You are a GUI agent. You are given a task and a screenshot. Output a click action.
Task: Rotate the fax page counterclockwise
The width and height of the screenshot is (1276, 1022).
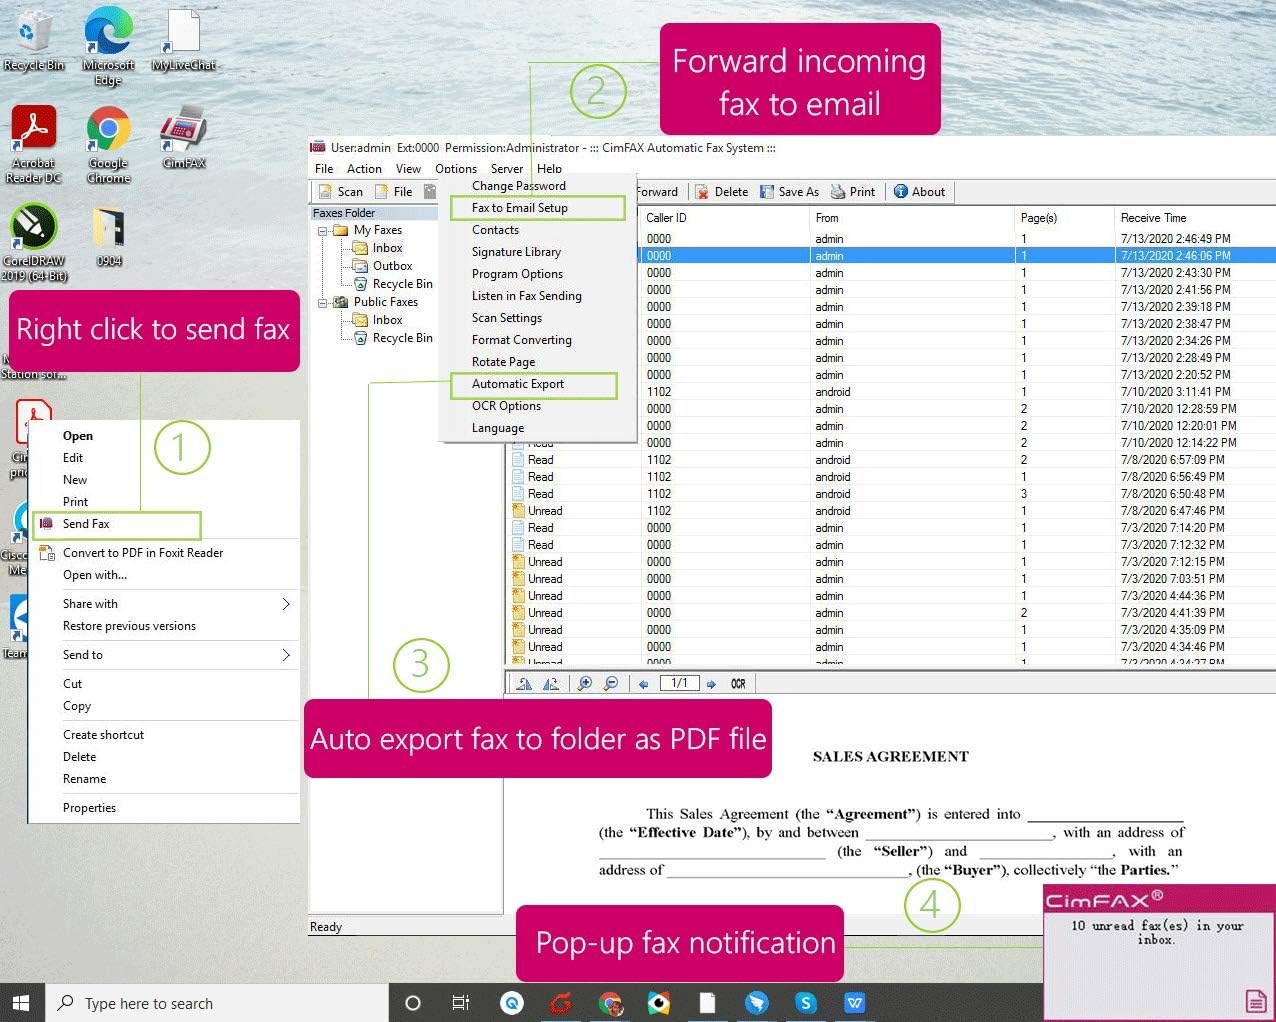pyautogui.click(x=524, y=683)
